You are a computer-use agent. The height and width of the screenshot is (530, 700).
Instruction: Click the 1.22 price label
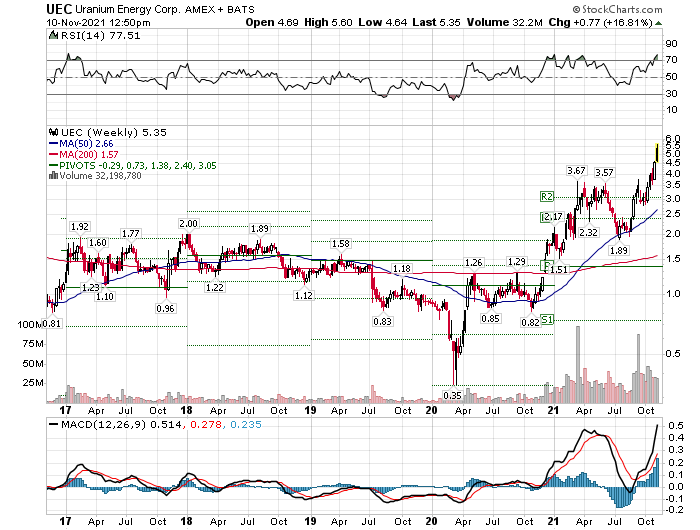214,287
